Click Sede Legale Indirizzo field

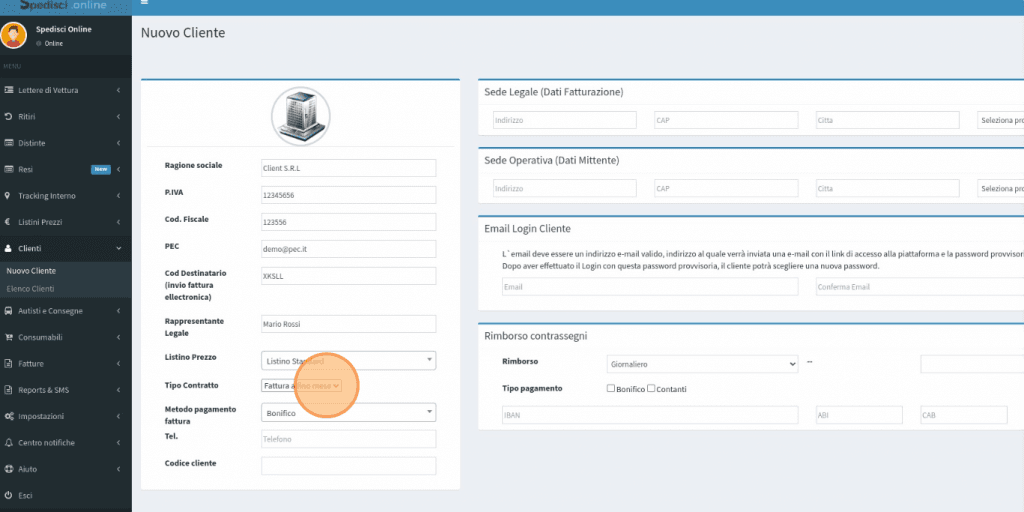tap(565, 120)
